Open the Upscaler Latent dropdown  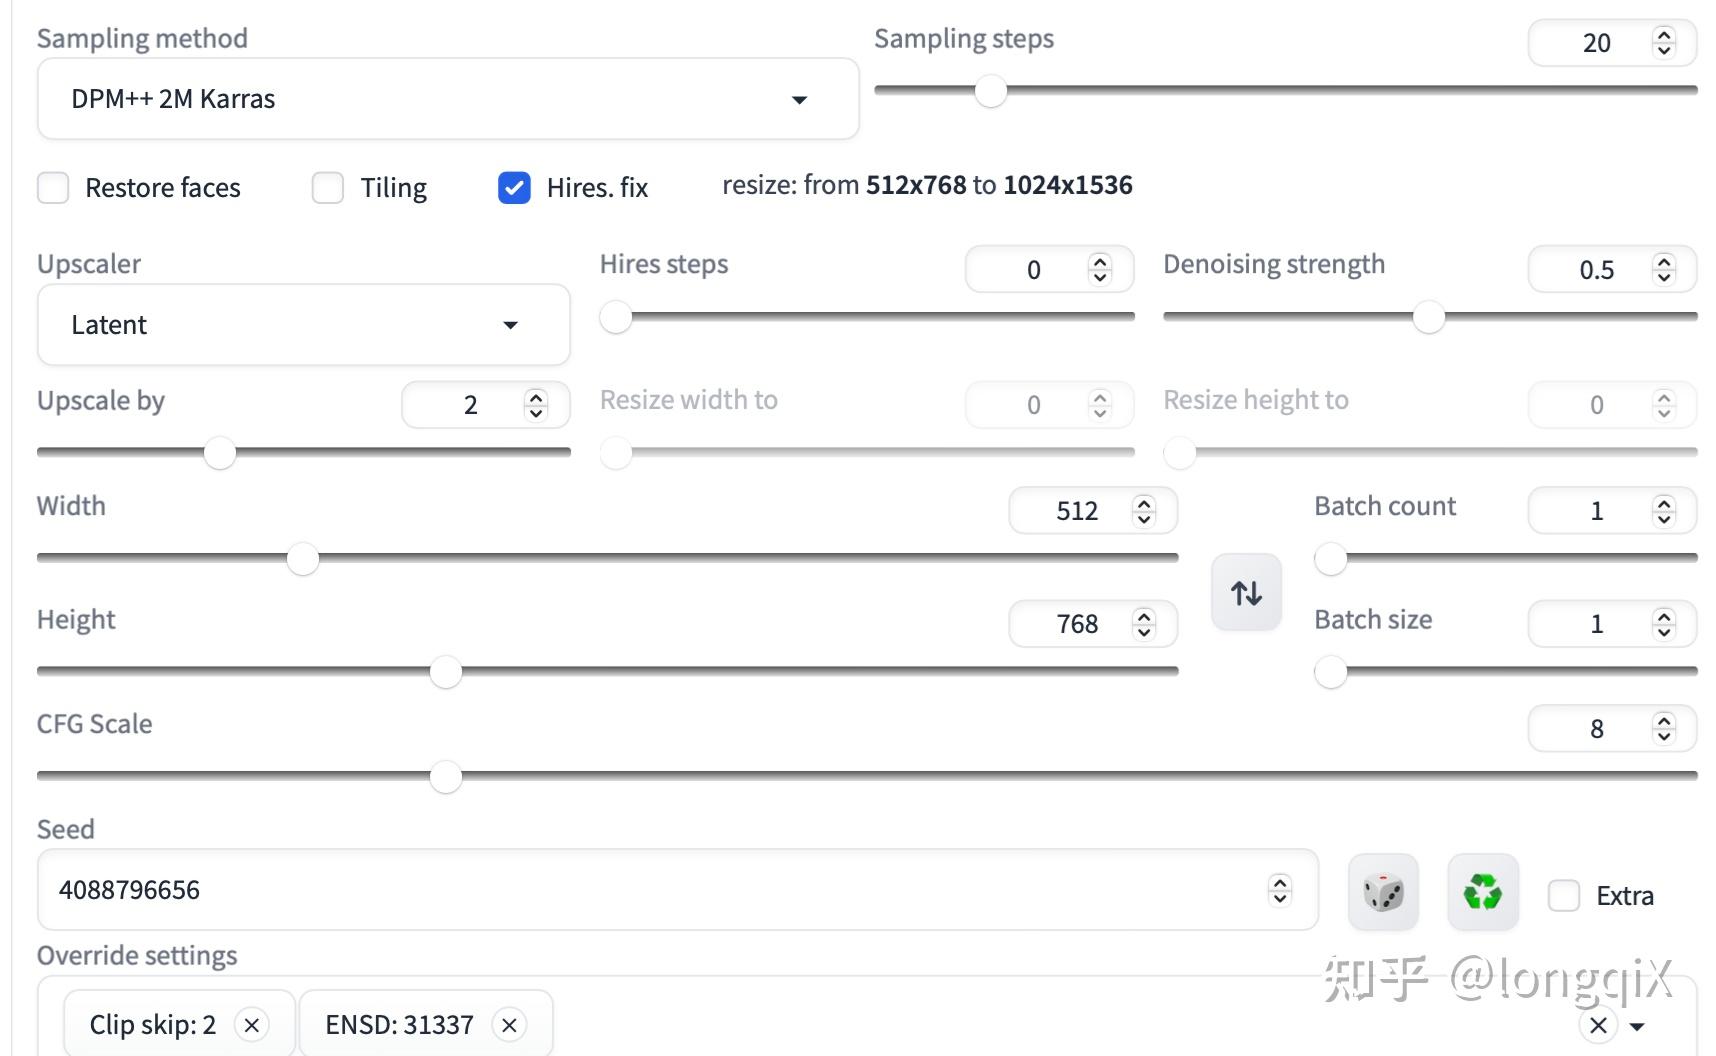pos(303,325)
